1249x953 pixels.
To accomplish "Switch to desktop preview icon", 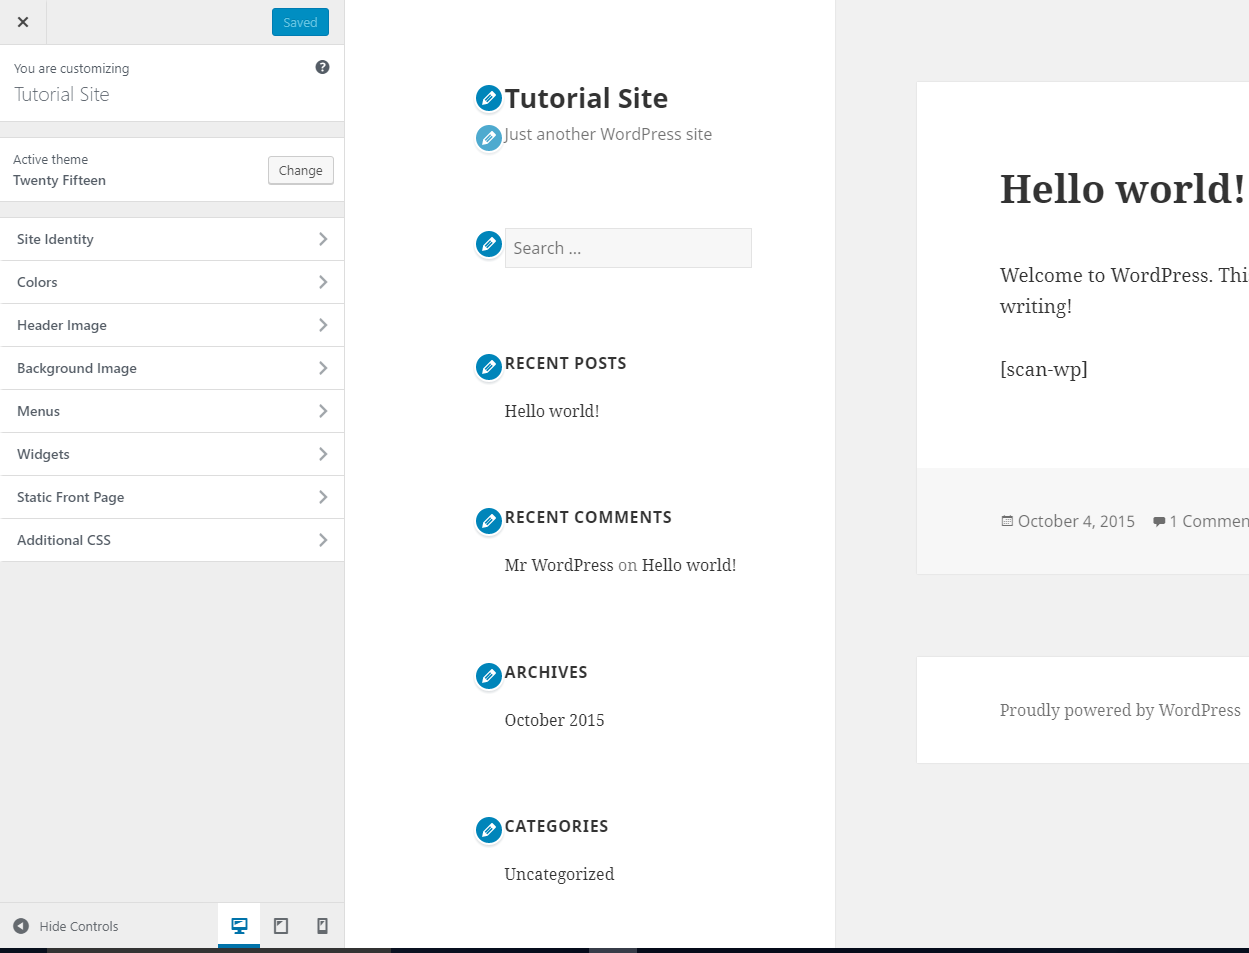I will pos(239,926).
